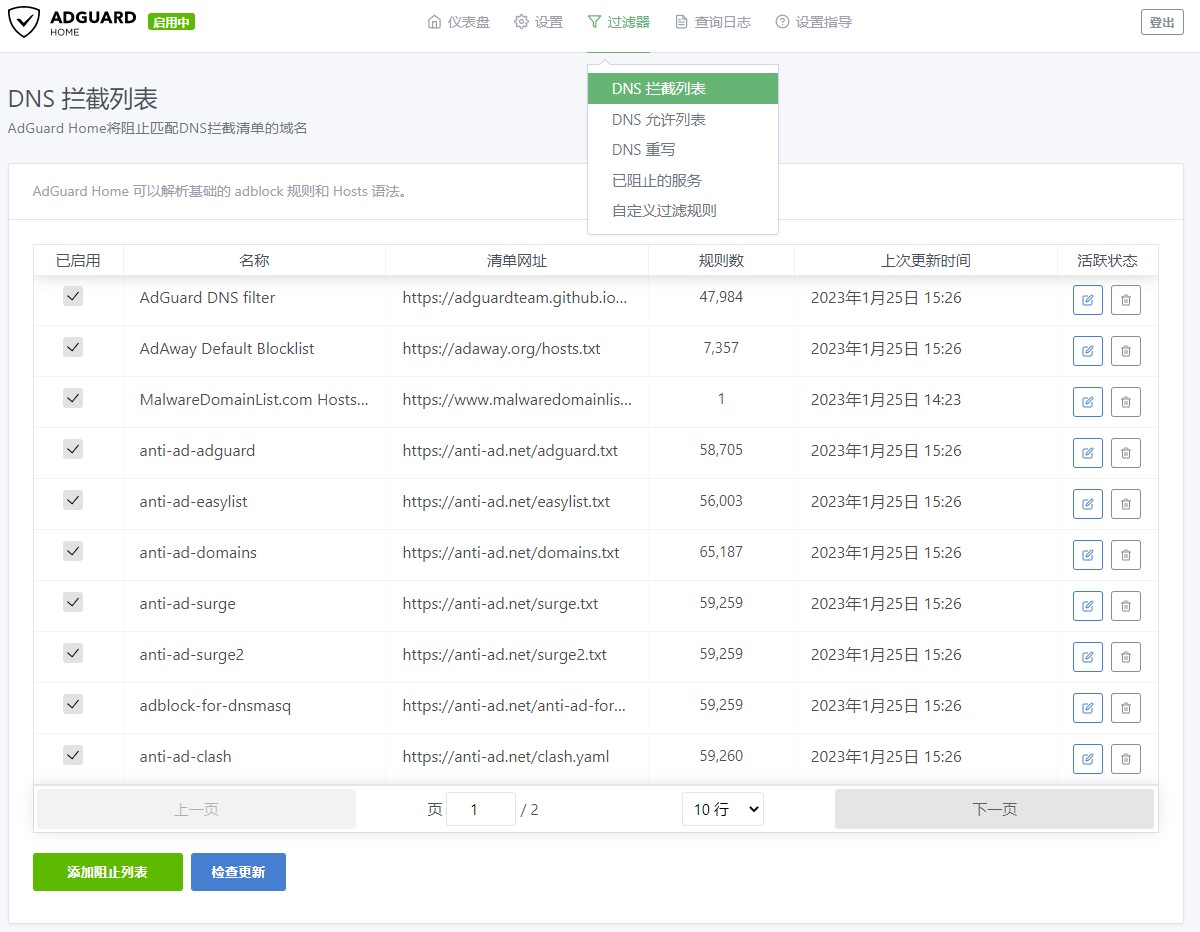The image size is (1200, 932).
Task: Click timestamp 2023年1月25日 14:23
Action: coord(886,400)
